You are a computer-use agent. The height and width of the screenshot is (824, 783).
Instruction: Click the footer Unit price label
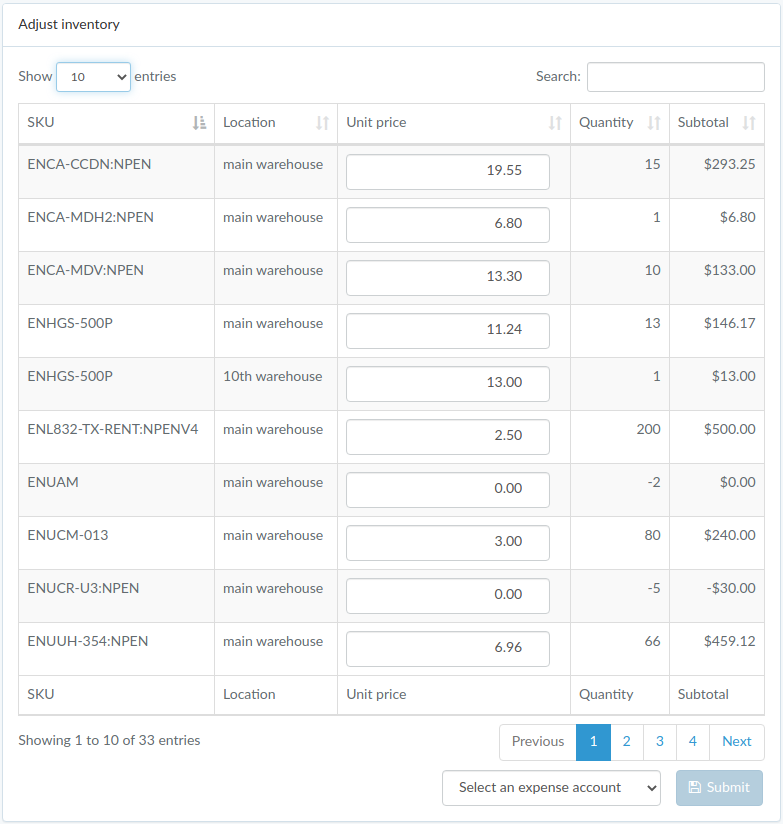pos(376,695)
